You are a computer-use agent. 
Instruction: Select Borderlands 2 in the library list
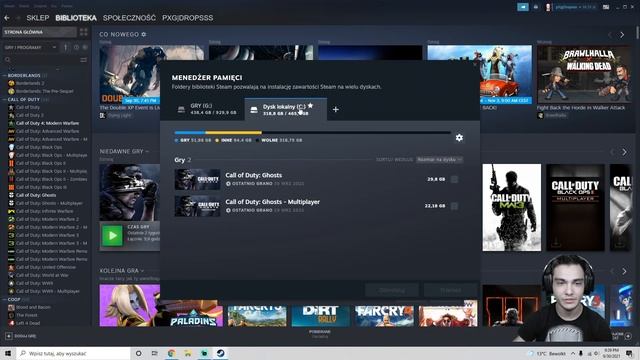30,83
